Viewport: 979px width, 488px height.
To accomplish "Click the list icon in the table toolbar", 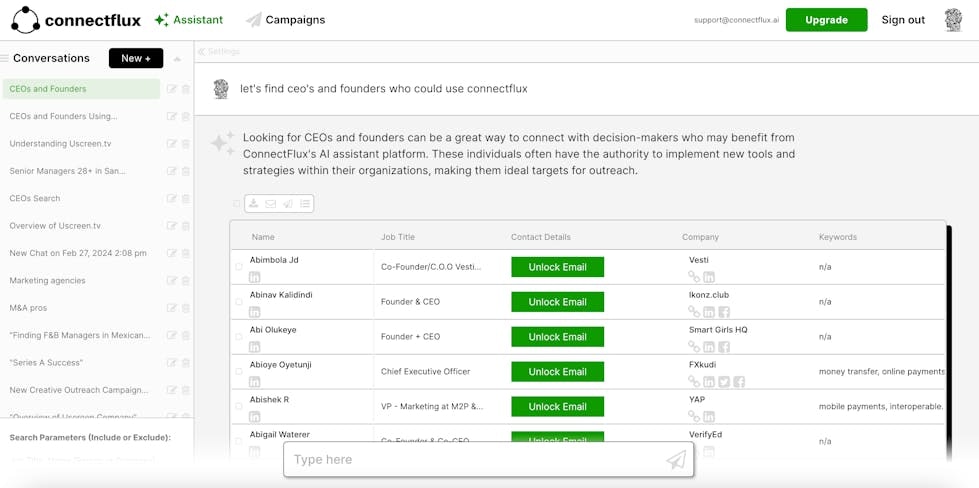I will (x=305, y=204).
